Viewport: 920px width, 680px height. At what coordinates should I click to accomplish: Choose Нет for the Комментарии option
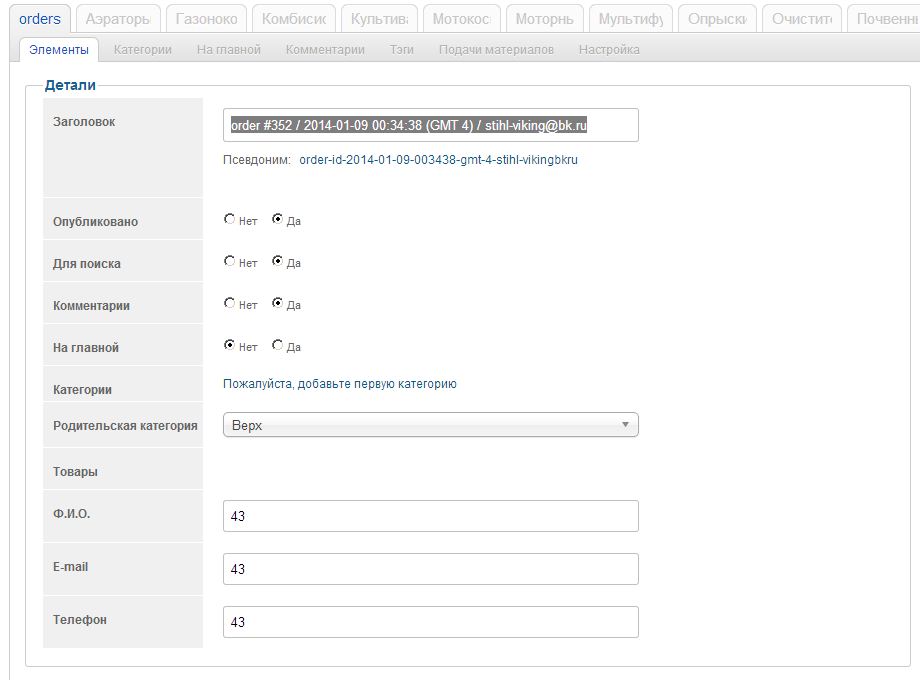[230, 303]
